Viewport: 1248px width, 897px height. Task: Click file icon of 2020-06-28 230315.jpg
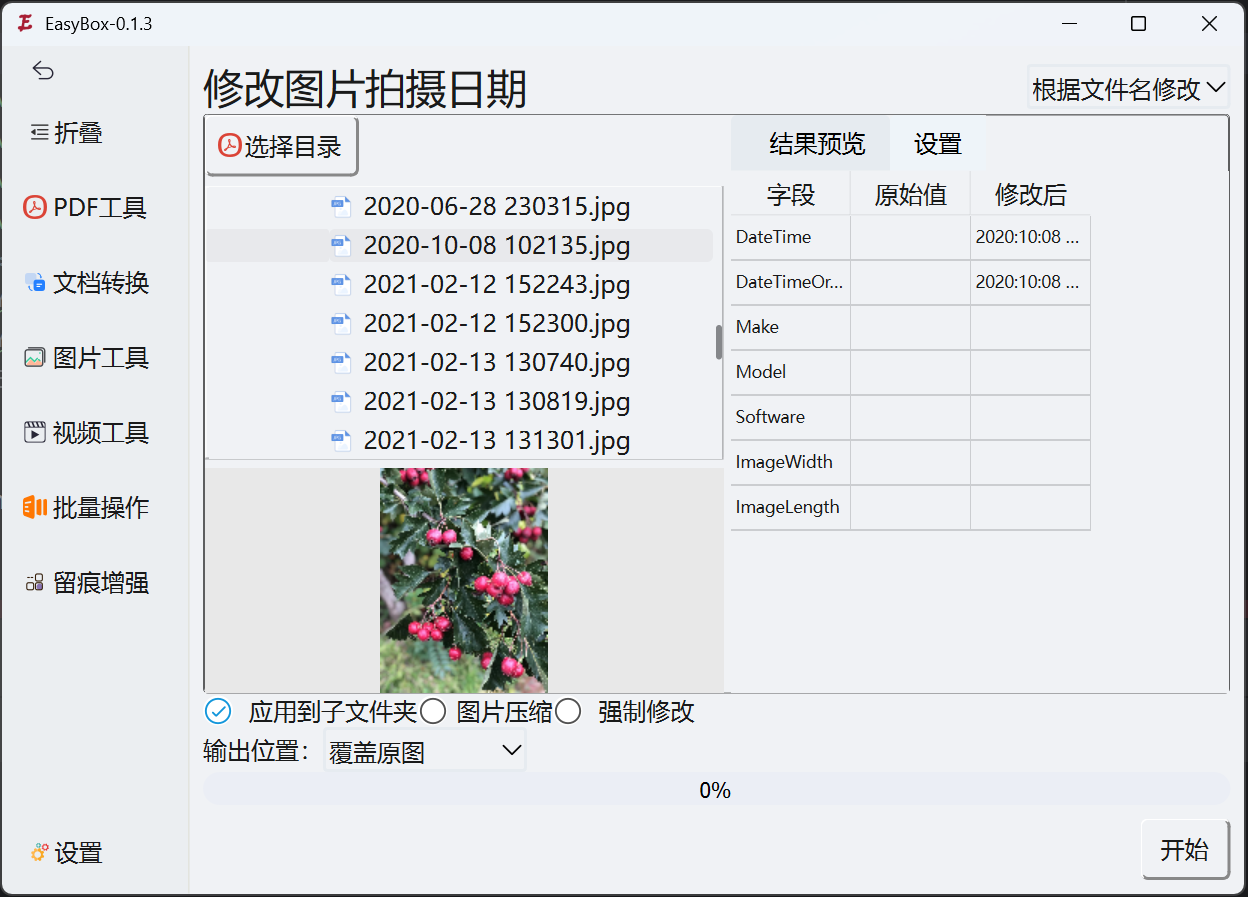(341, 207)
